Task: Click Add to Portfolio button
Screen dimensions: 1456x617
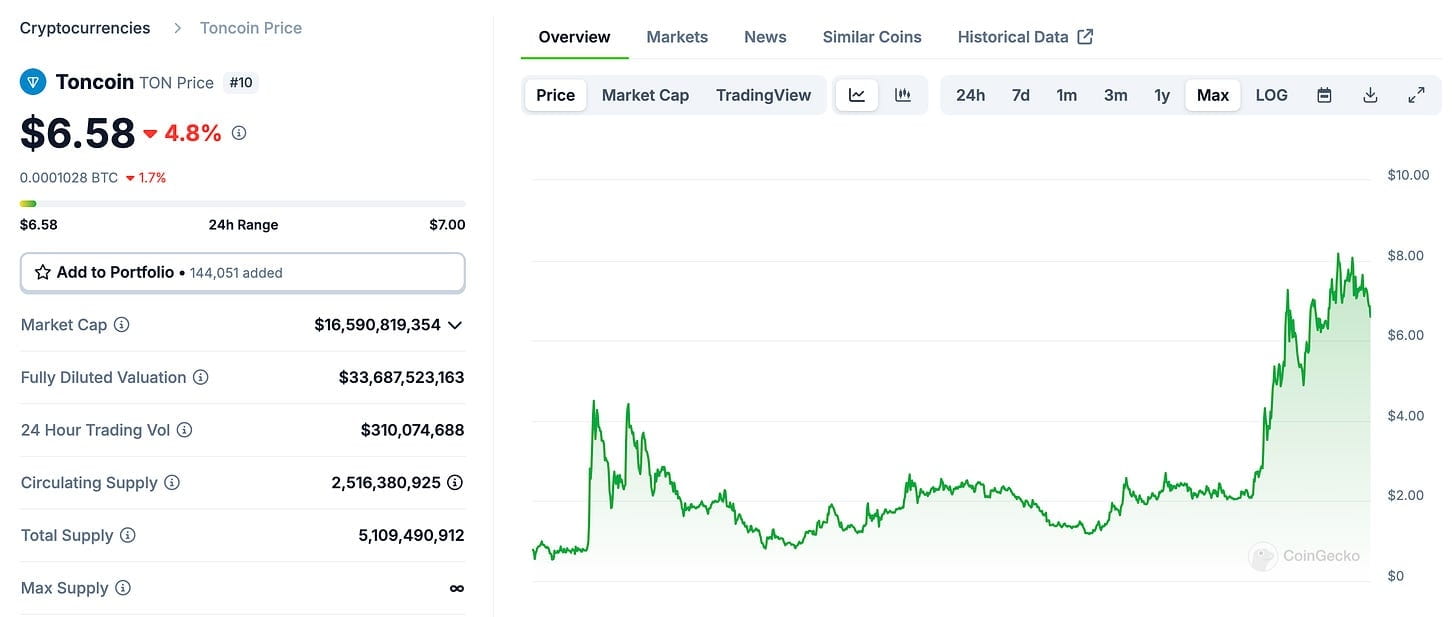Action: [242, 272]
